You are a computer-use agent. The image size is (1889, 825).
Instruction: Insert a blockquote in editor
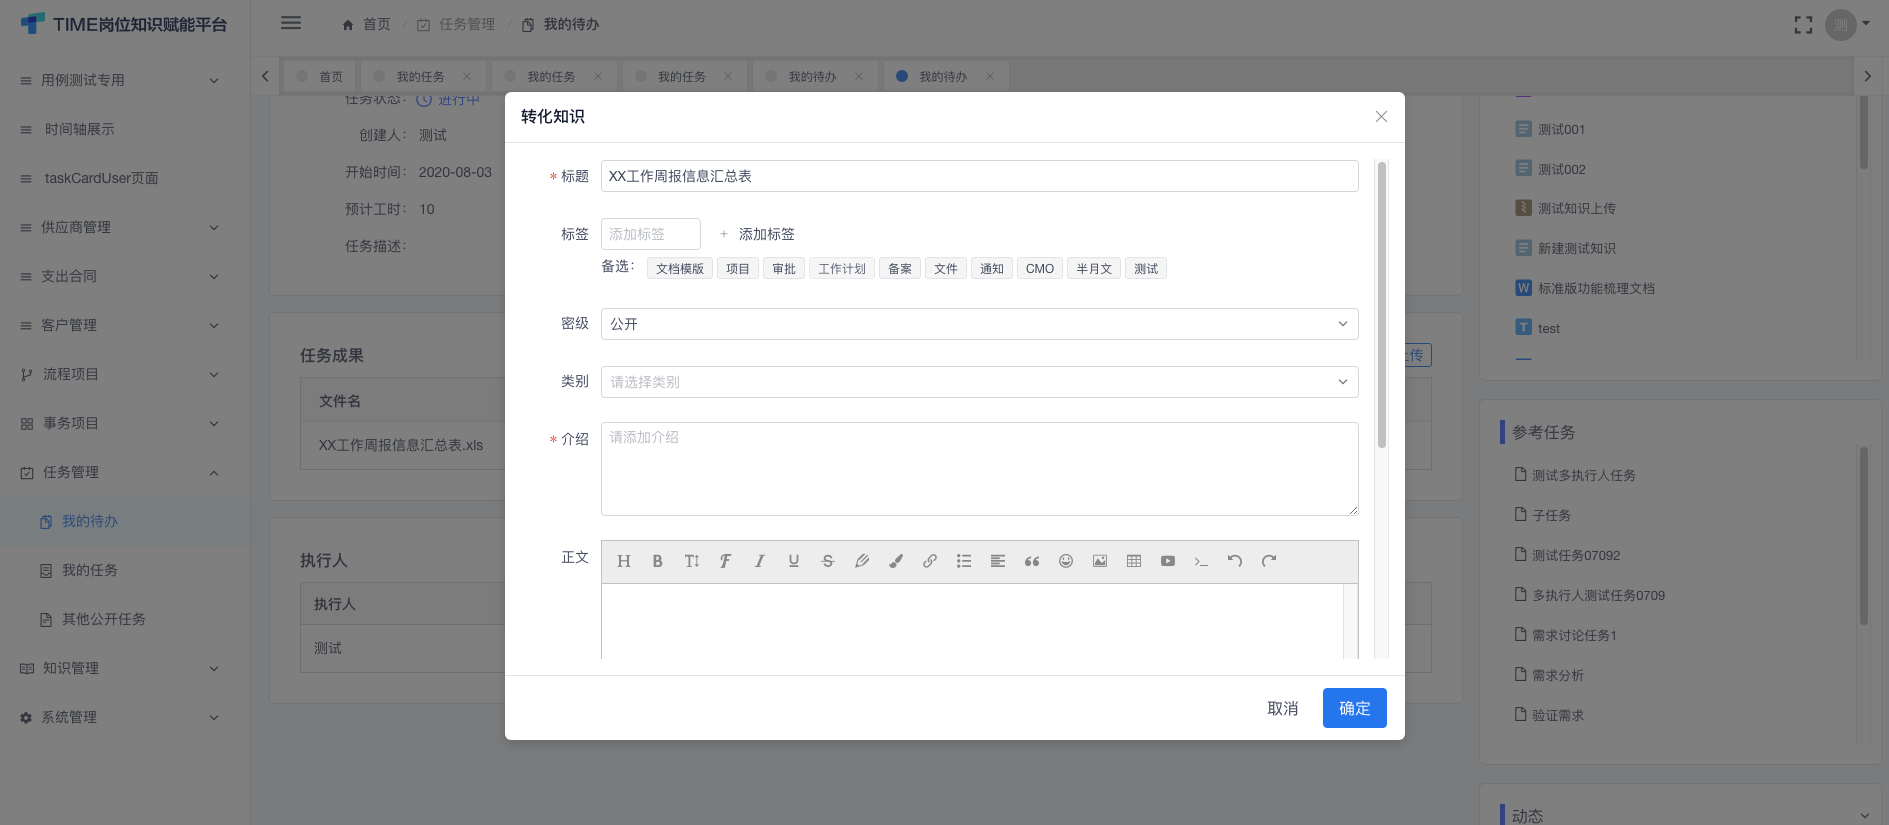click(1032, 561)
